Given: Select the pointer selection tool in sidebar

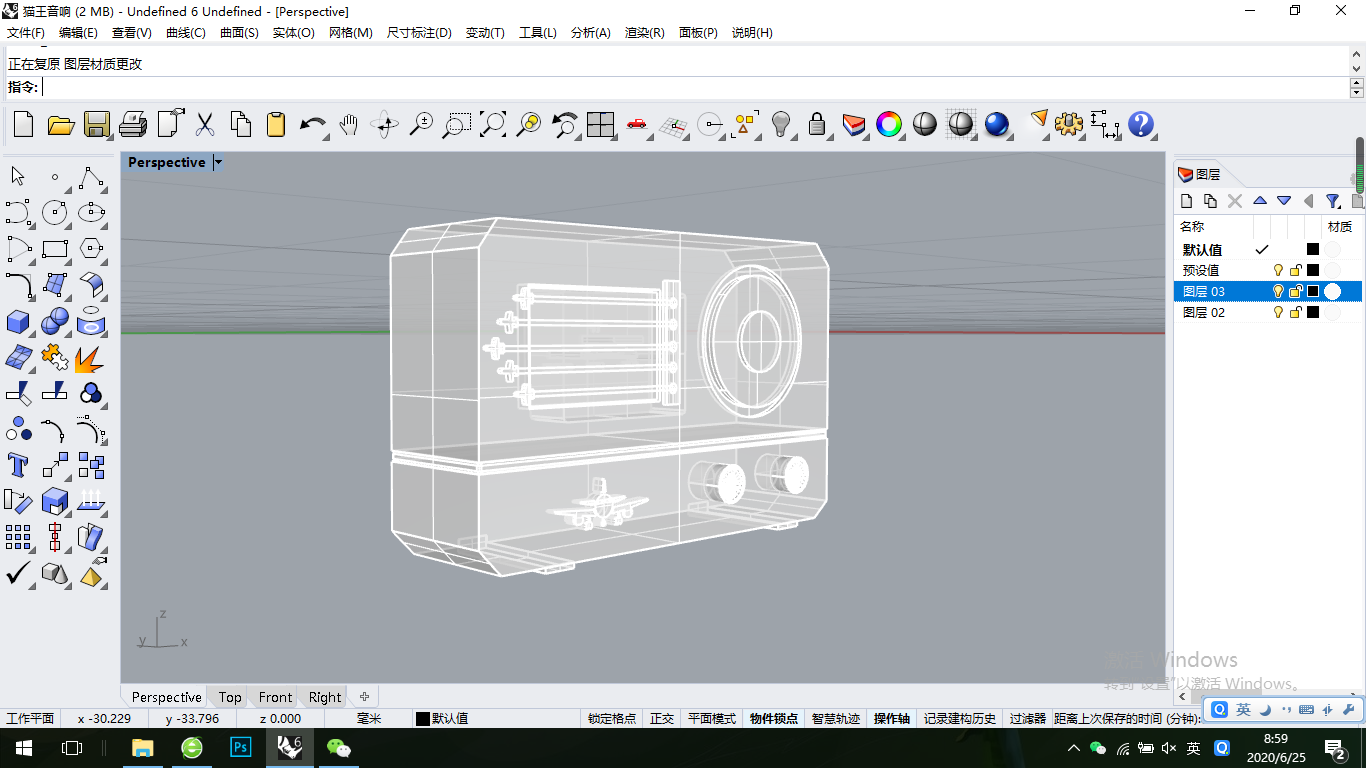Looking at the screenshot, I should [18, 177].
